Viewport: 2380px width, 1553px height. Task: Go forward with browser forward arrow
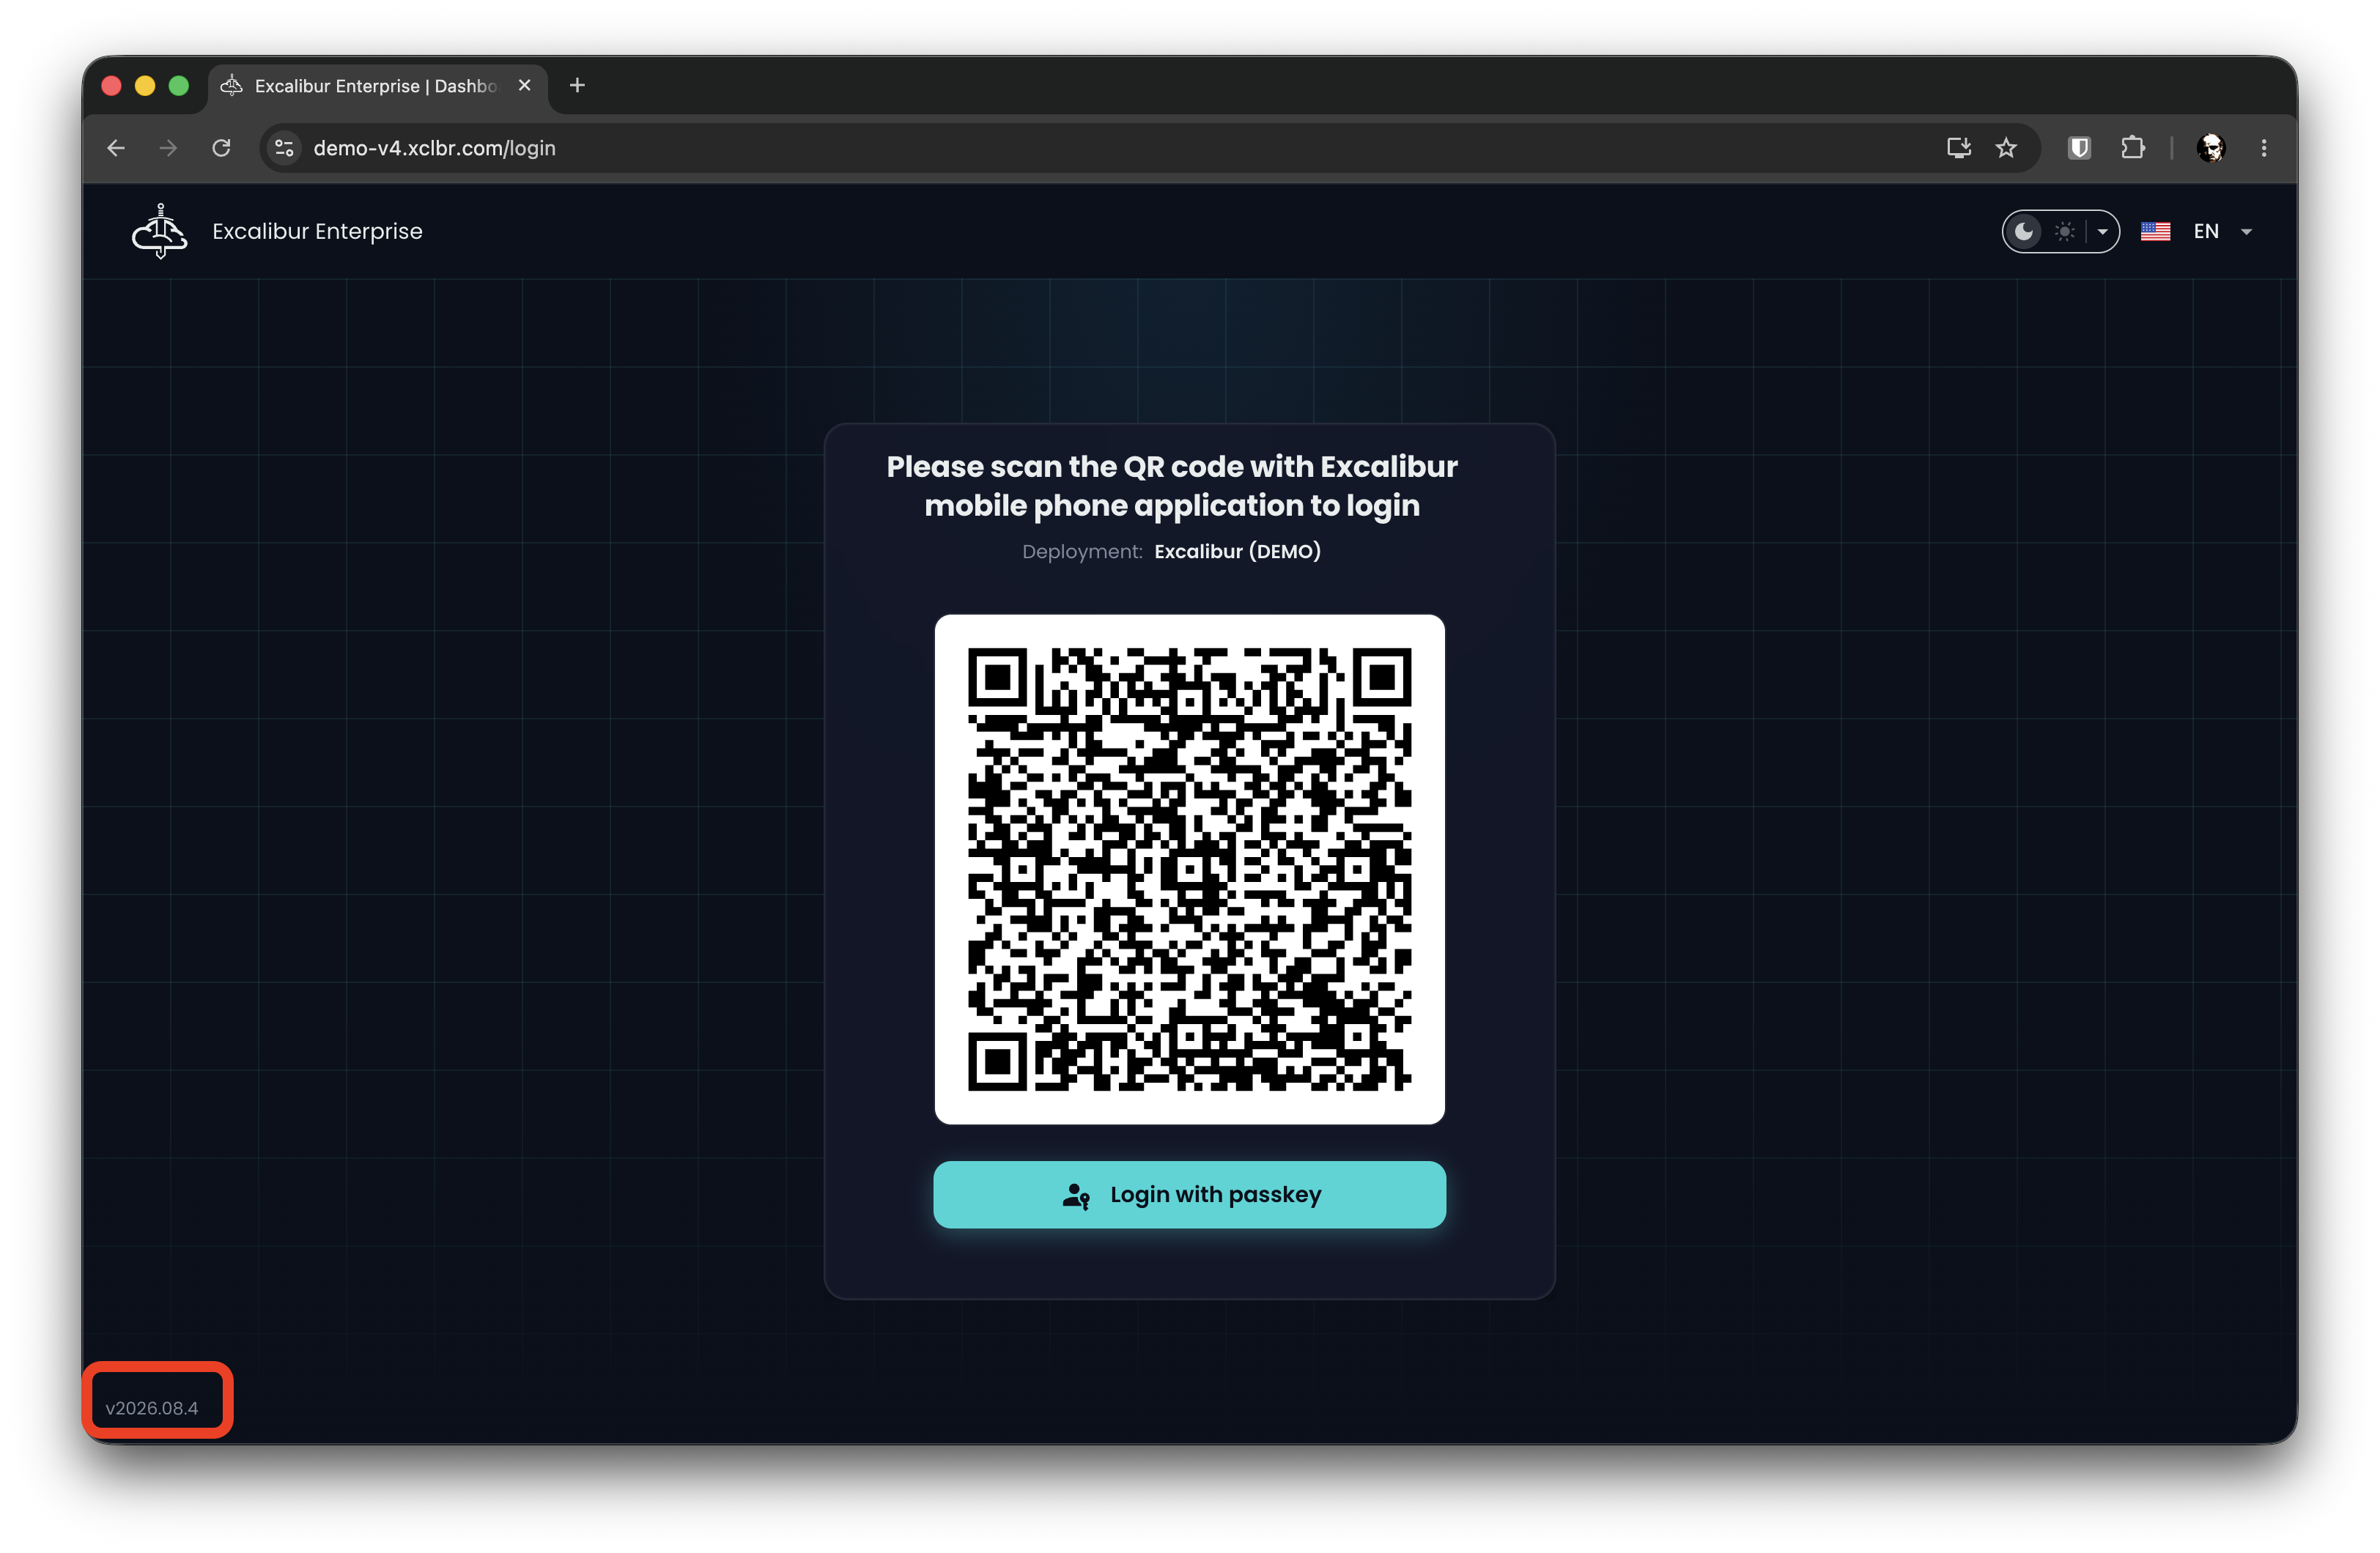[x=168, y=148]
